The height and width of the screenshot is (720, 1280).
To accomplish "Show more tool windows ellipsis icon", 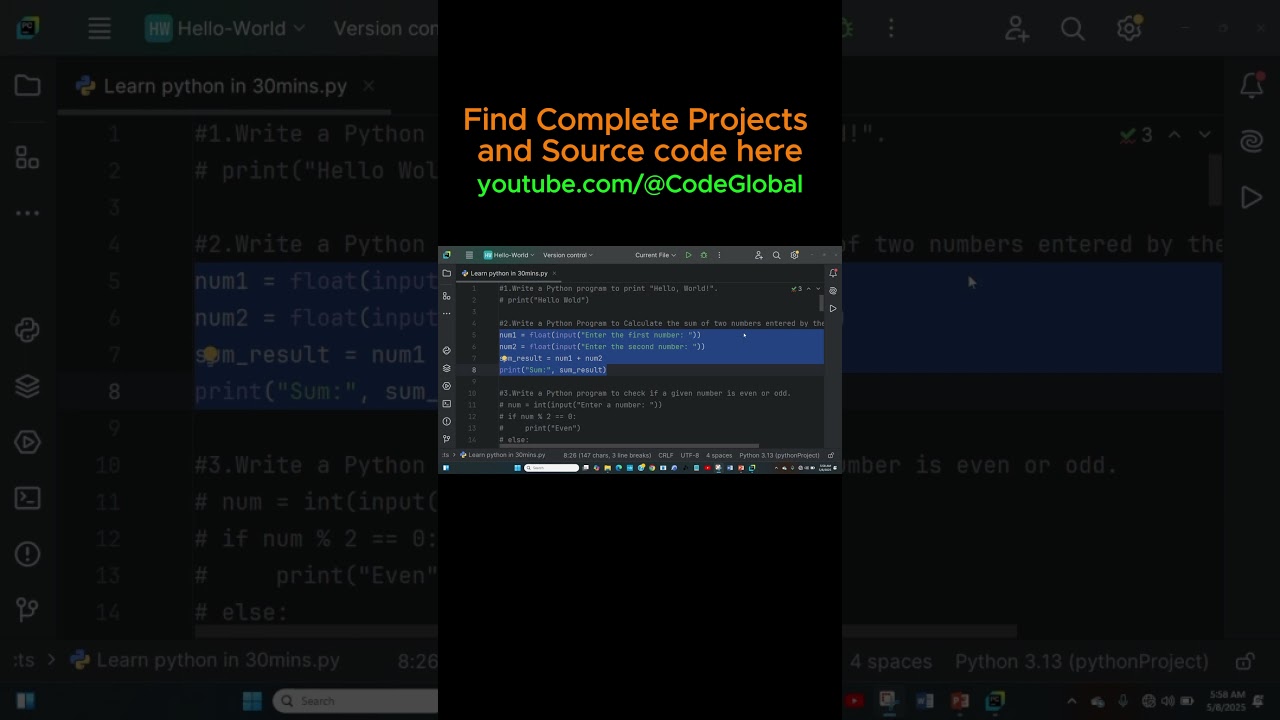I will [x=447, y=313].
